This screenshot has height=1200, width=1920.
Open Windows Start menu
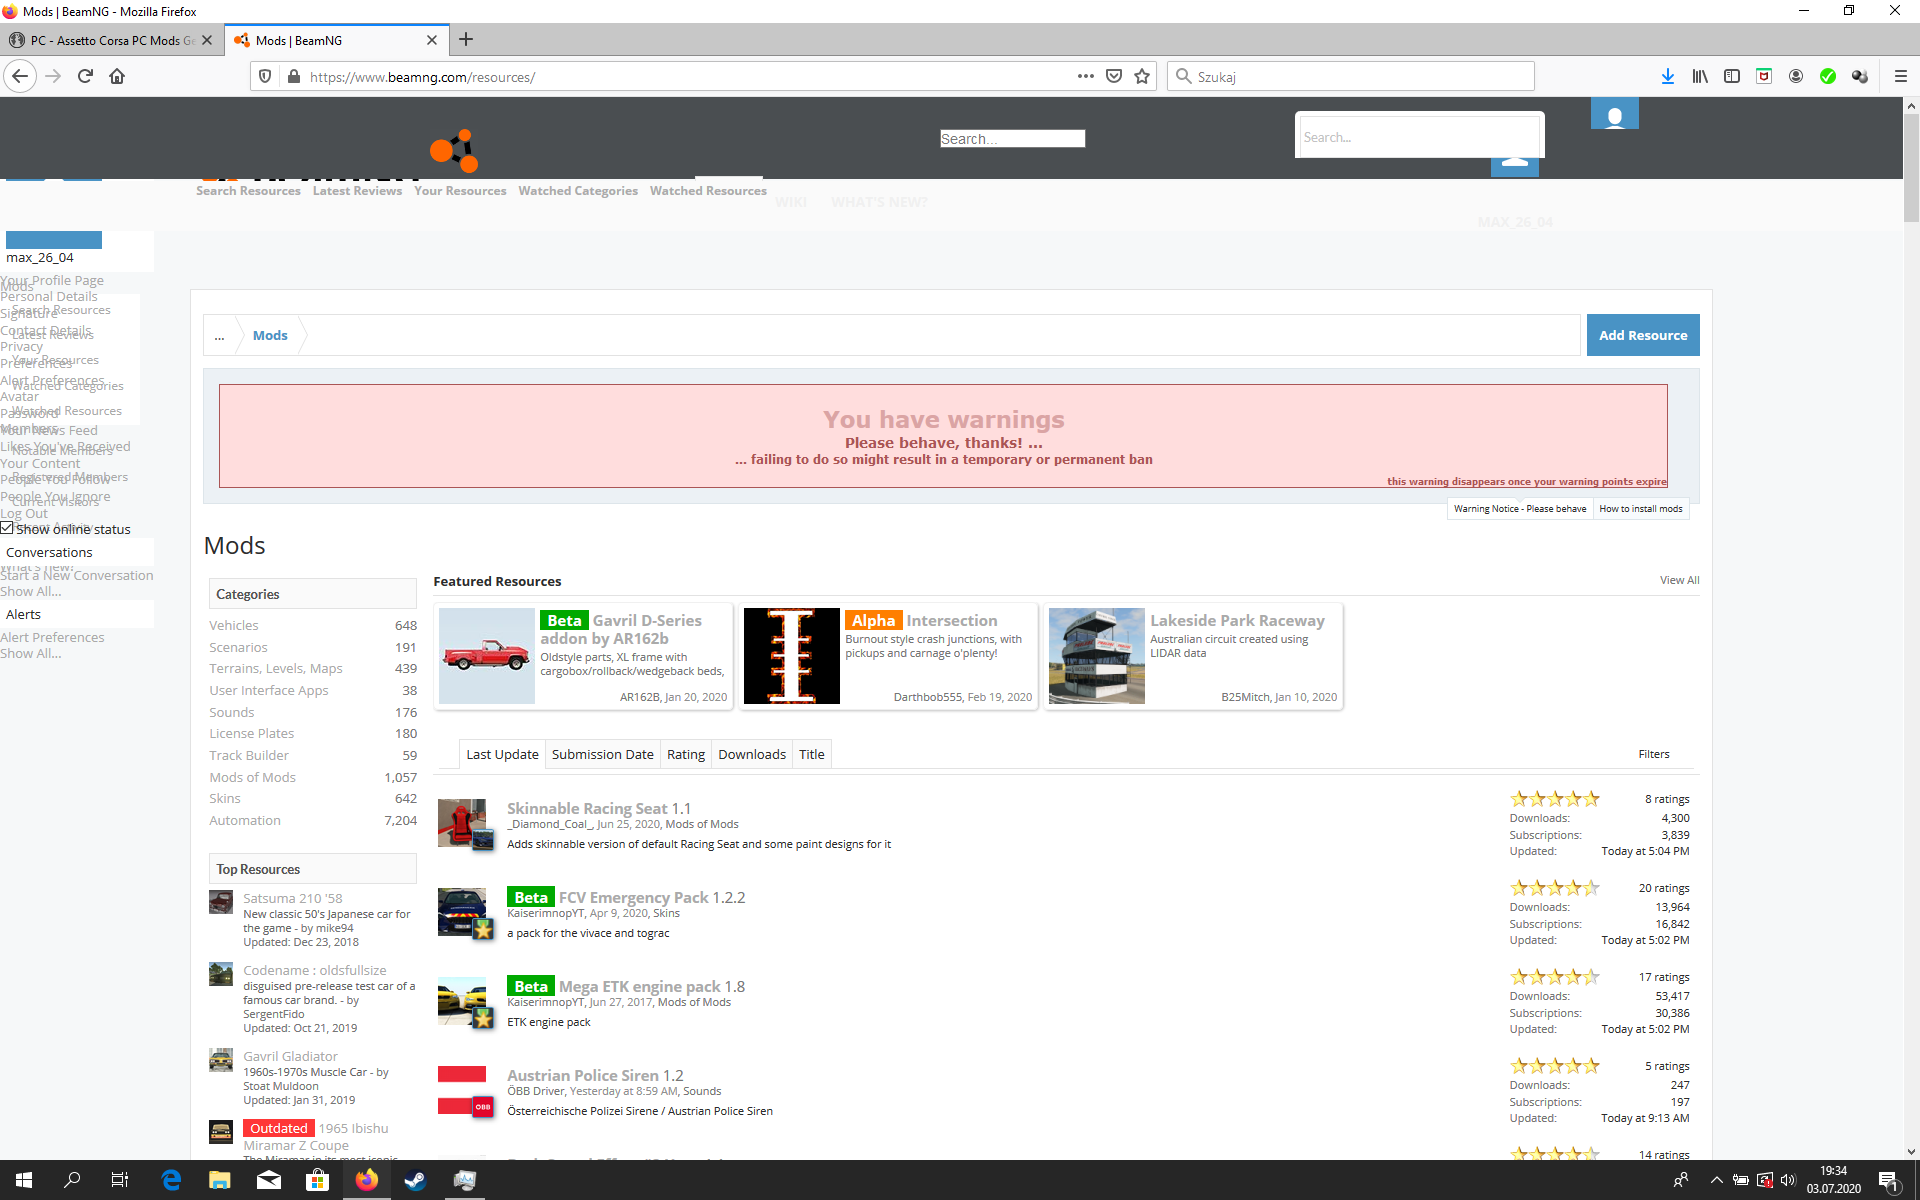(24, 1180)
